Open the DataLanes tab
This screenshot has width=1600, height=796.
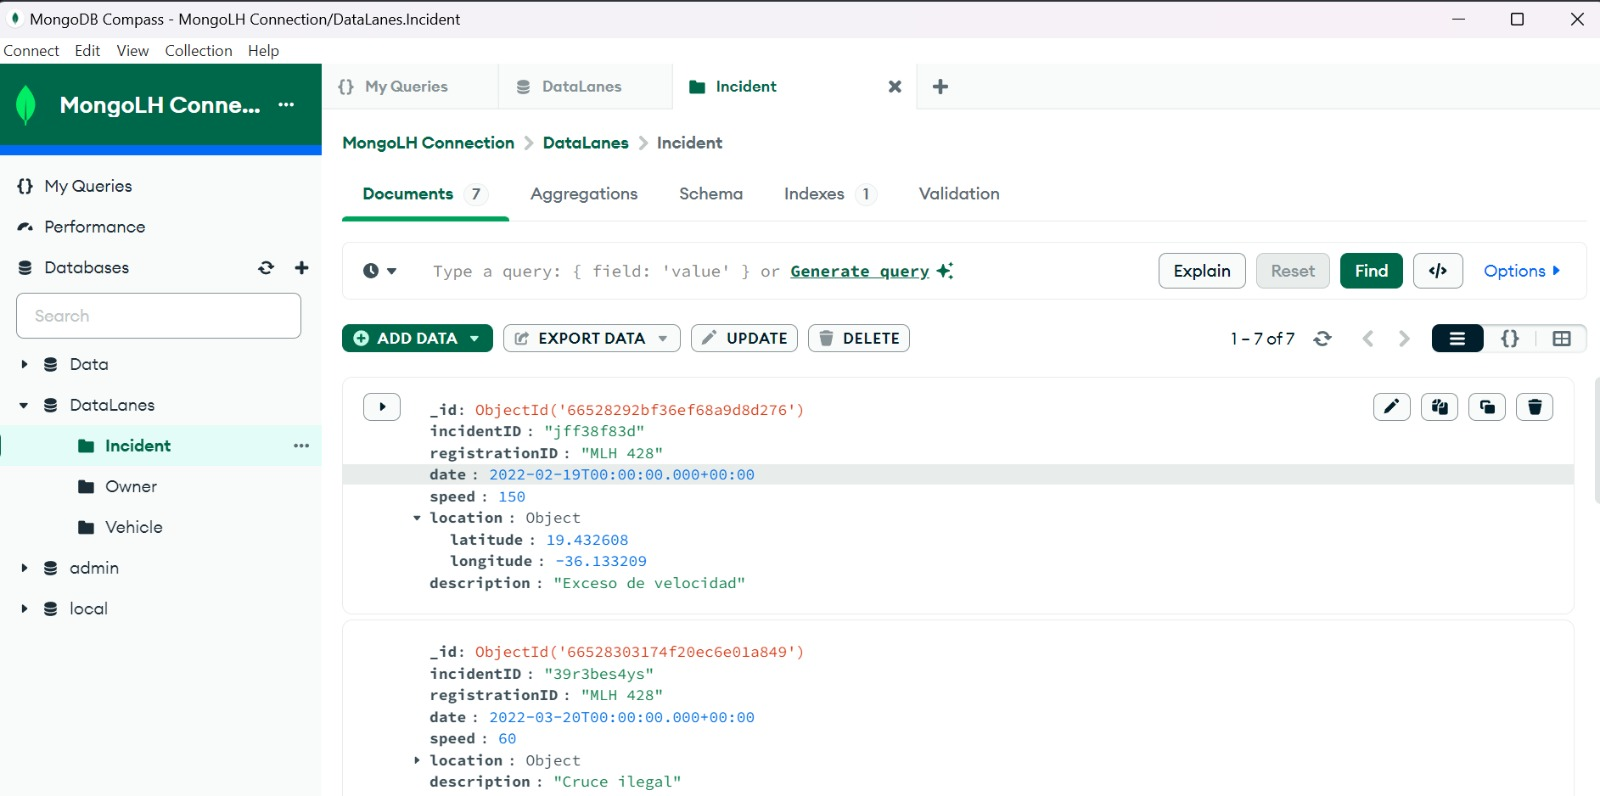[x=585, y=87]
